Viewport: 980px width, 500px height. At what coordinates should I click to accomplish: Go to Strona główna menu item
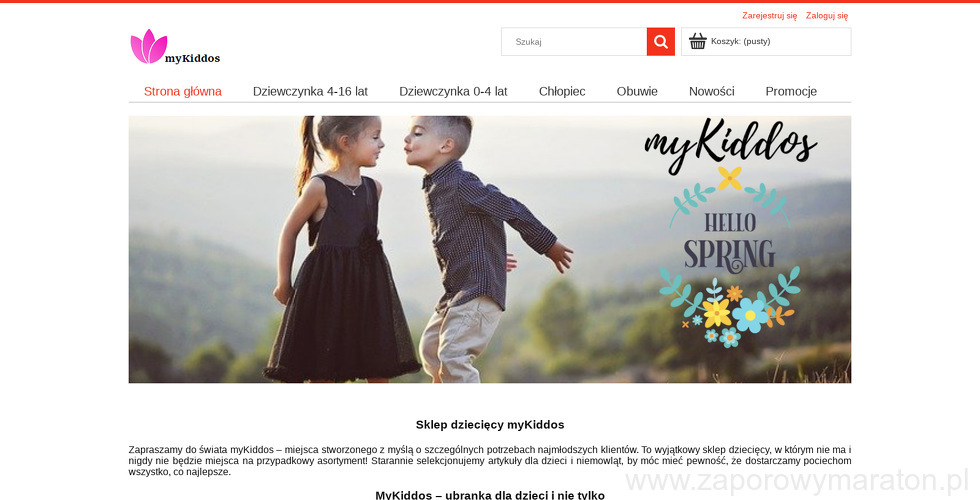pyautogui.click(x=182, y=91)
